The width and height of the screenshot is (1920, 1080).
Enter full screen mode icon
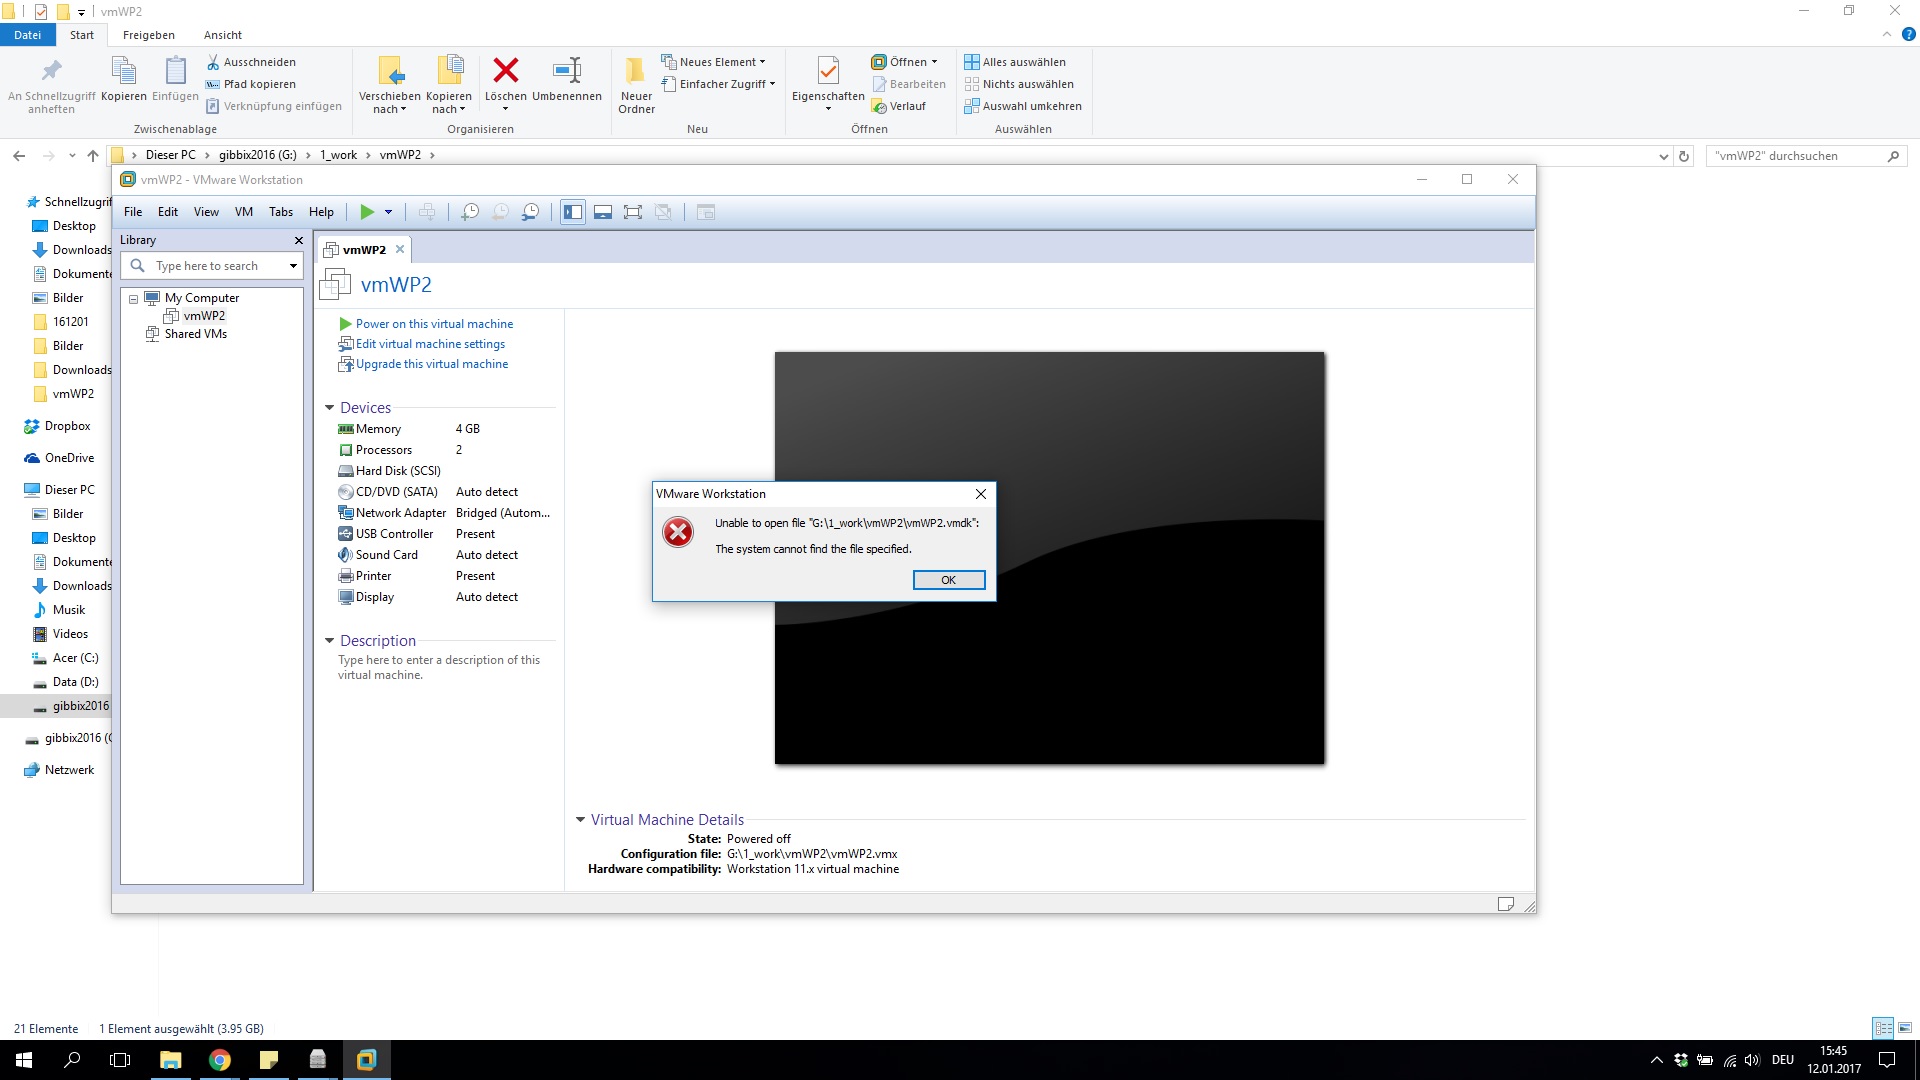[x=633, y=212]
